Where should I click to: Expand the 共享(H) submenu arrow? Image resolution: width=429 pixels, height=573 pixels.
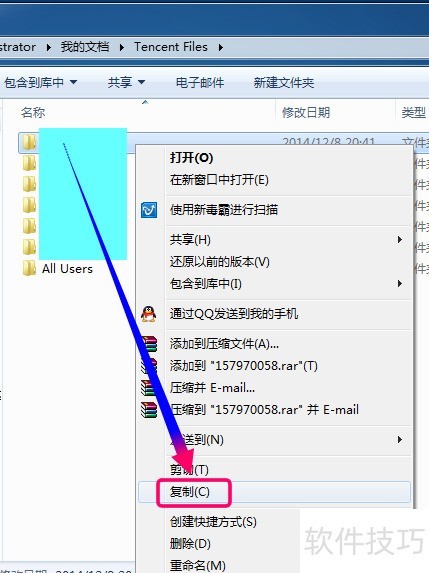[400, 240]
